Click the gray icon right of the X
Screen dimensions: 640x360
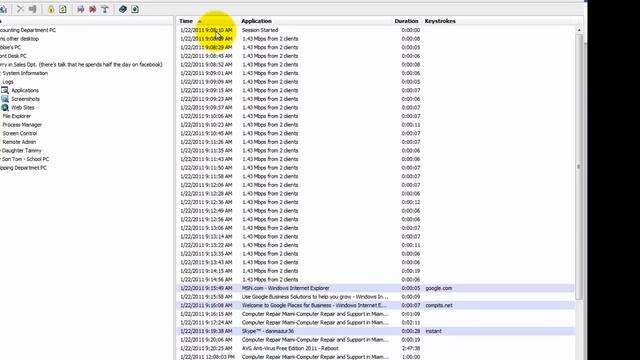click(x=33, y=9)
